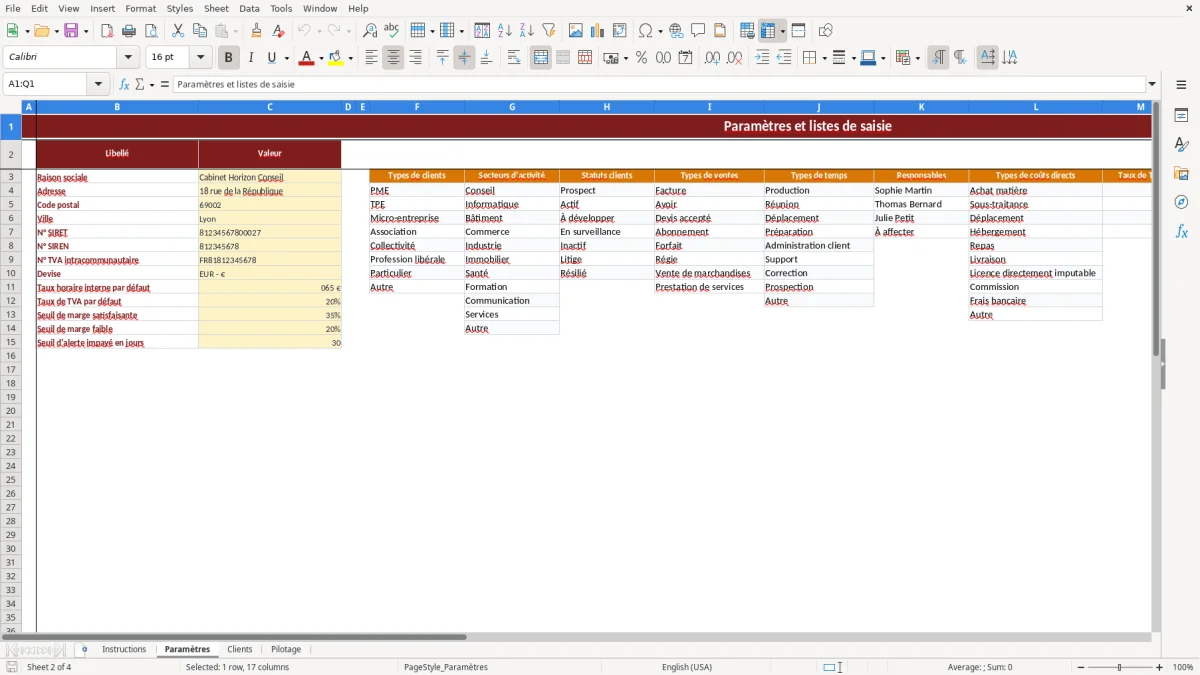
Task: Select column header G
Action: 512,106
